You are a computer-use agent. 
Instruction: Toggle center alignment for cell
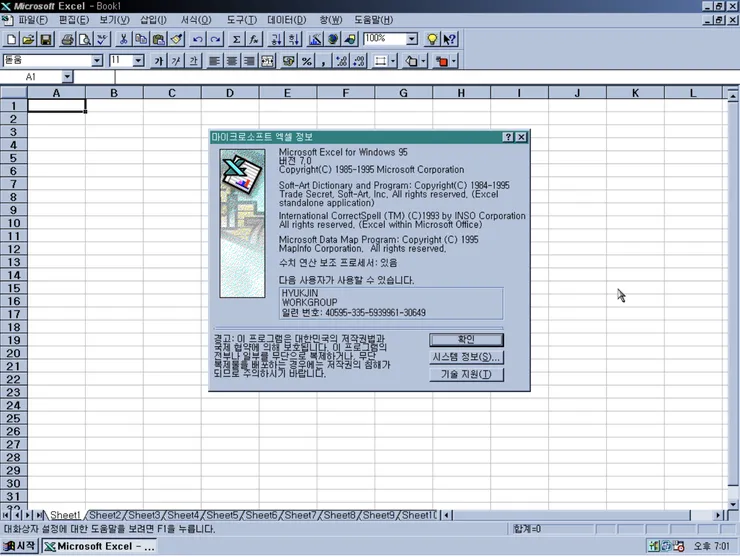coord(232,61)
